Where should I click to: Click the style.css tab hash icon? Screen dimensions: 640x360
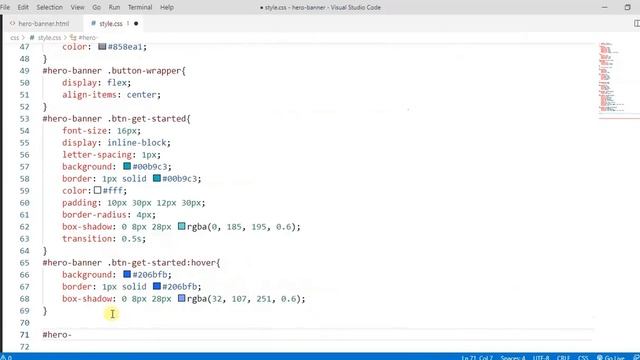[x=93, y=24]
